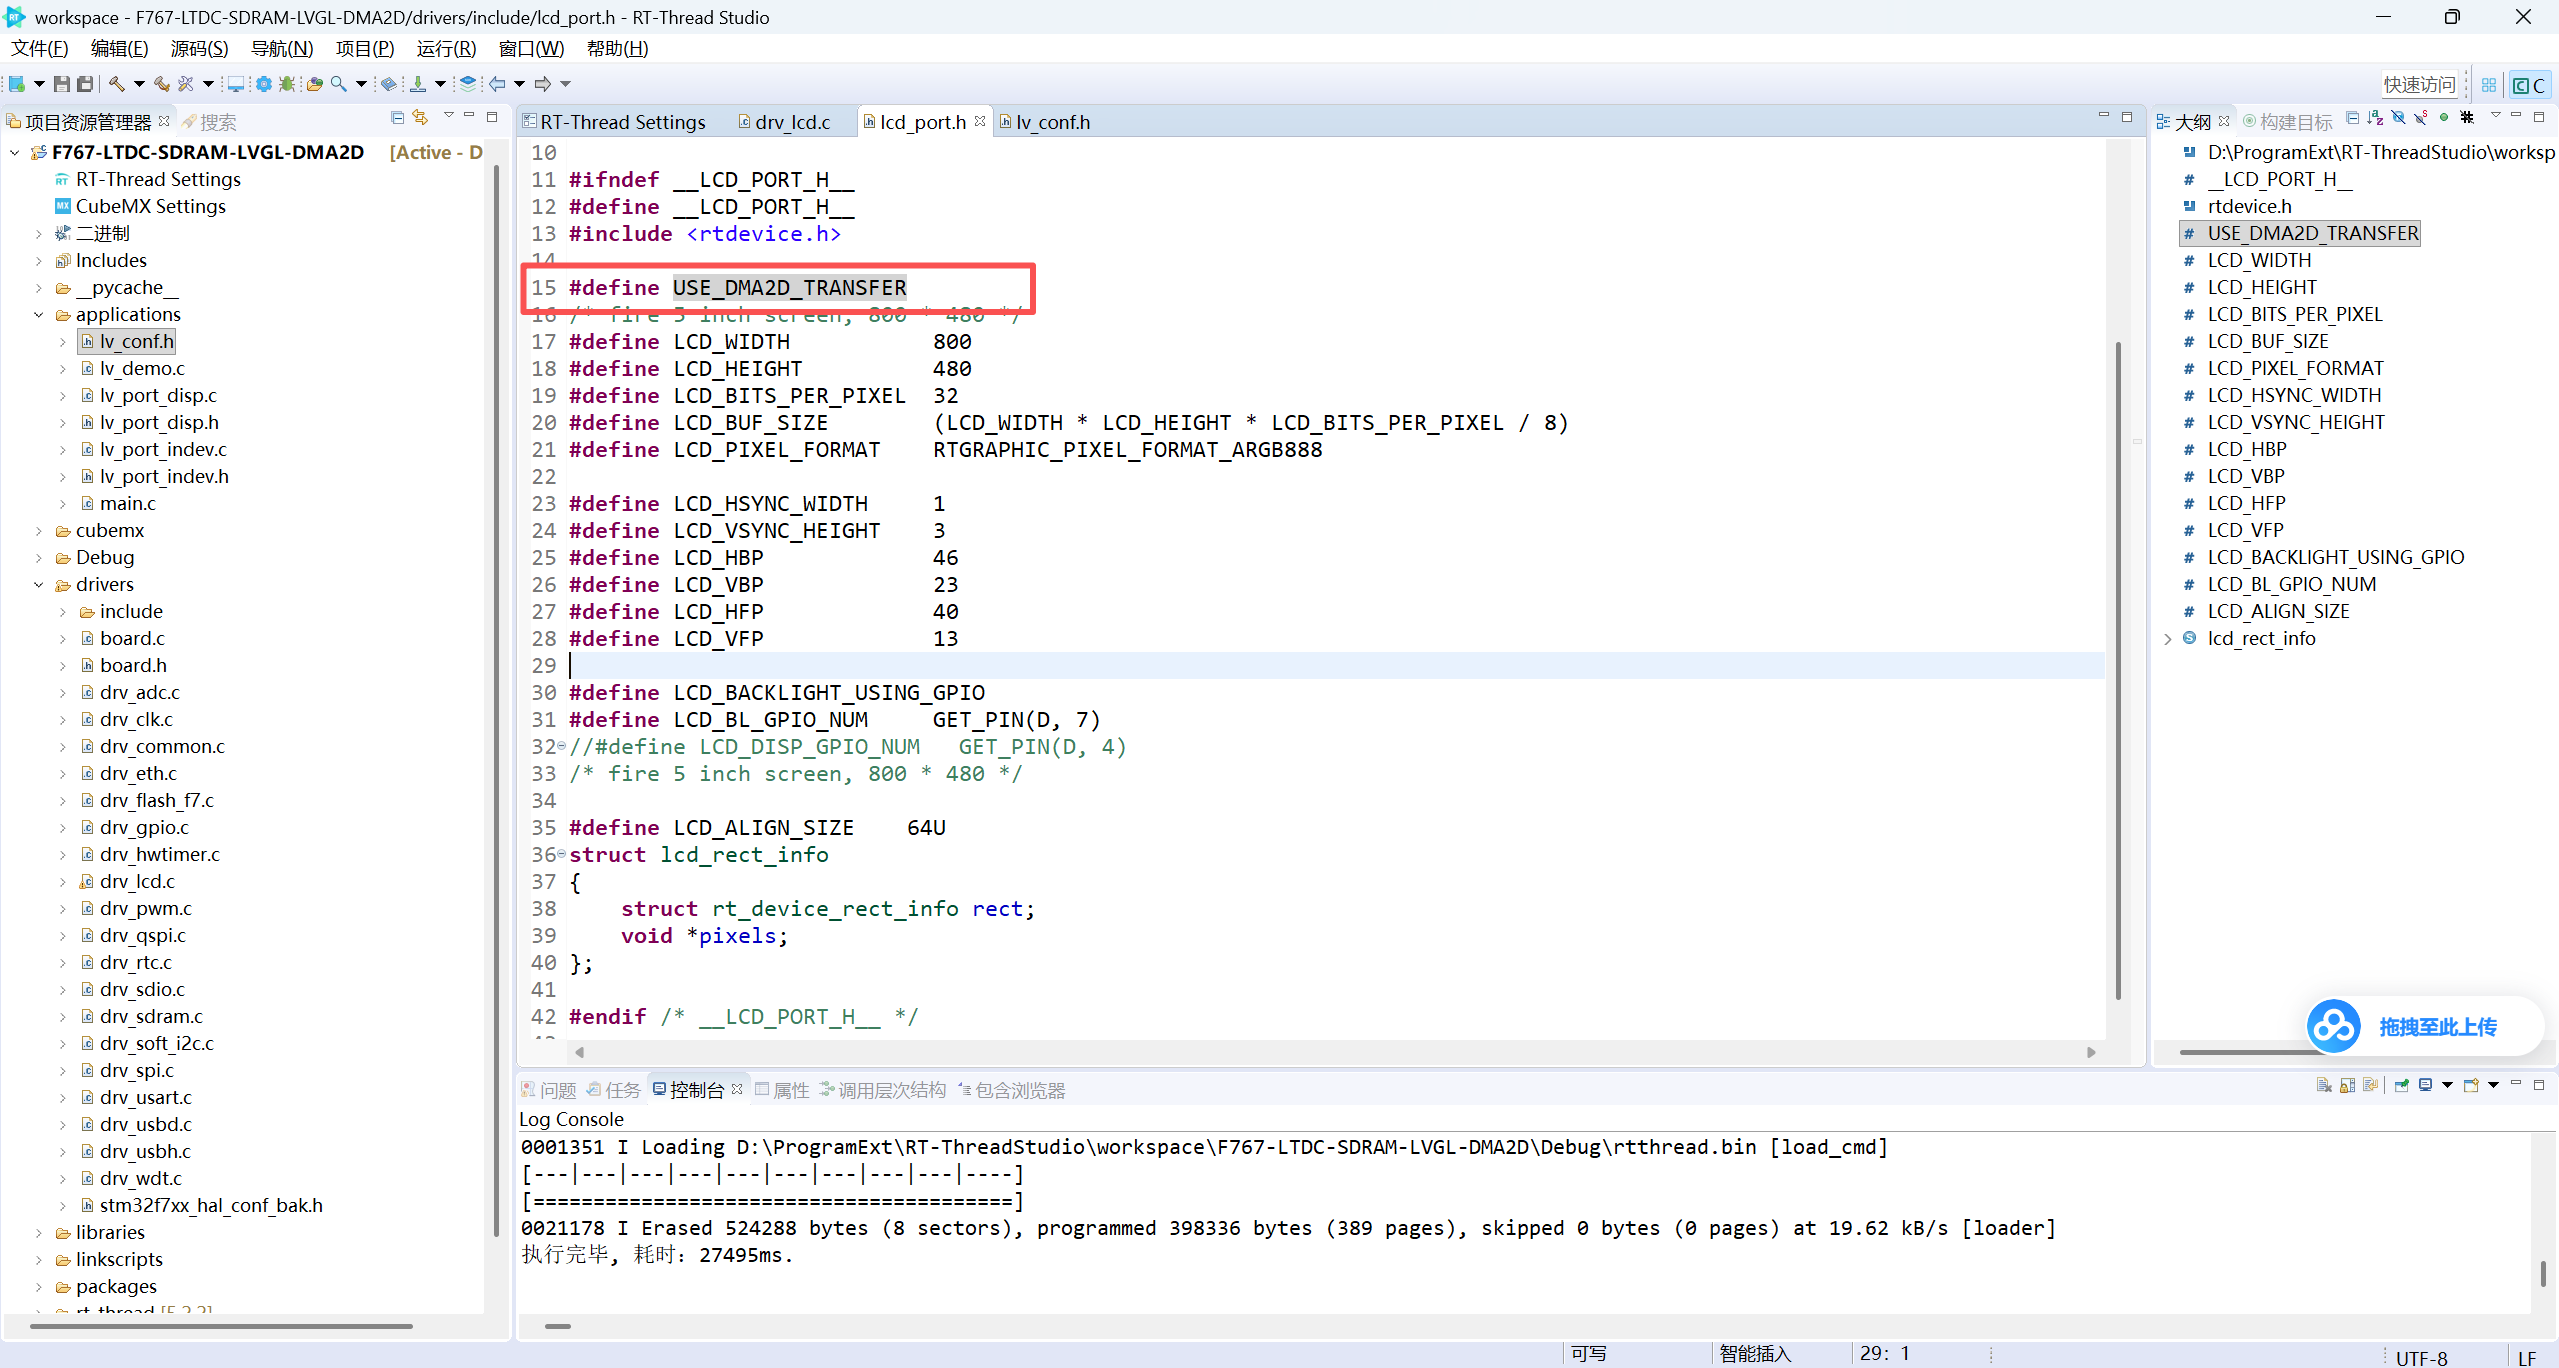Click the blue book documentation icon
The image size is (2559, 1368).
(x=390, y=84)
